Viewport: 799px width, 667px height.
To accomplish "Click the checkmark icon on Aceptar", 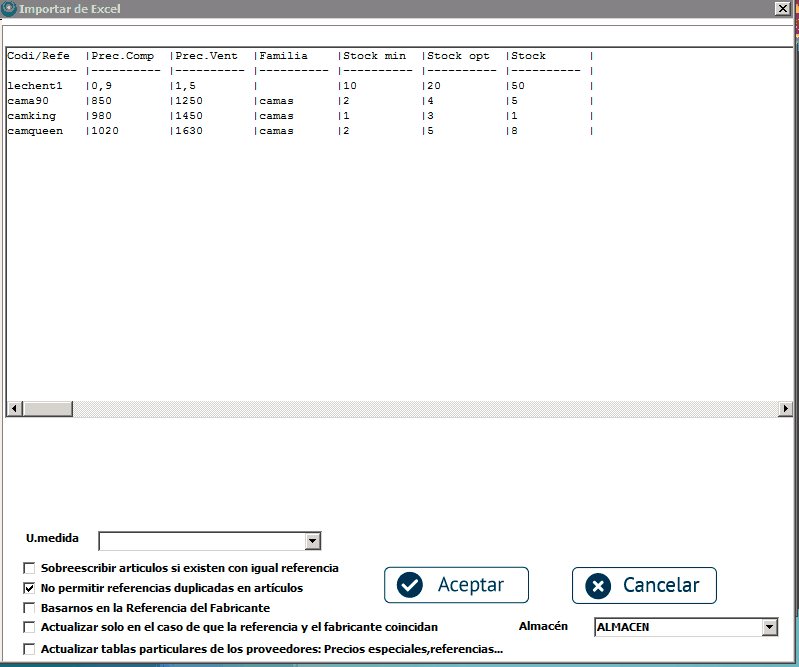I will 410,585.
